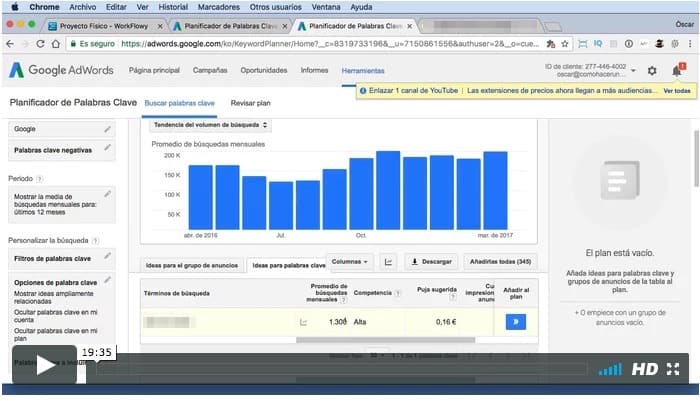Toggle HD video quality

(645, 369)
